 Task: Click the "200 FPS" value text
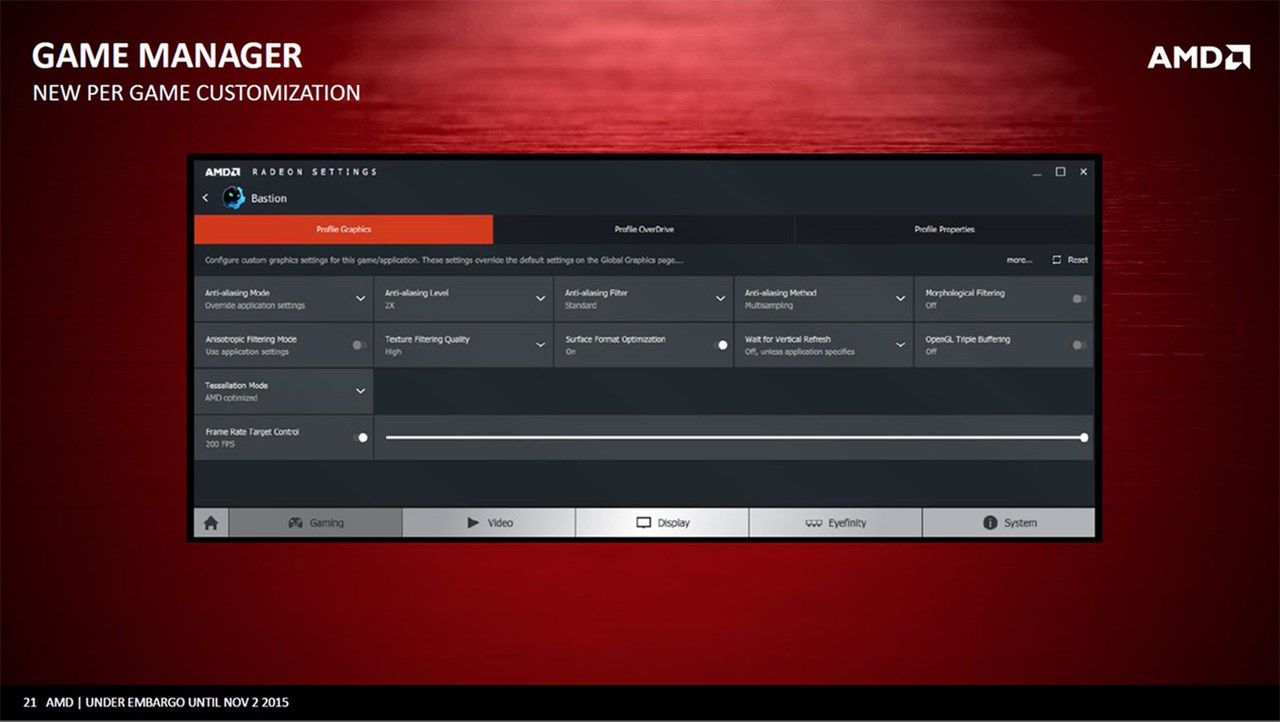218,443
